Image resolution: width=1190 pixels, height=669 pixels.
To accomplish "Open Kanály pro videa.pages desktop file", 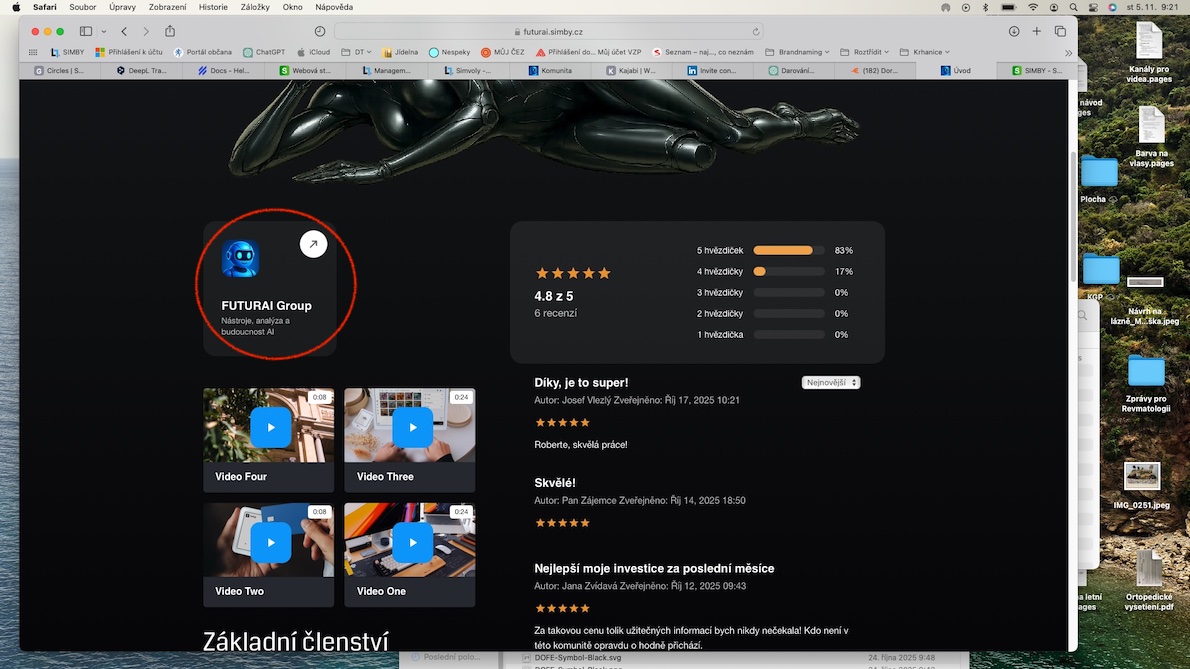I will 1149,52.
